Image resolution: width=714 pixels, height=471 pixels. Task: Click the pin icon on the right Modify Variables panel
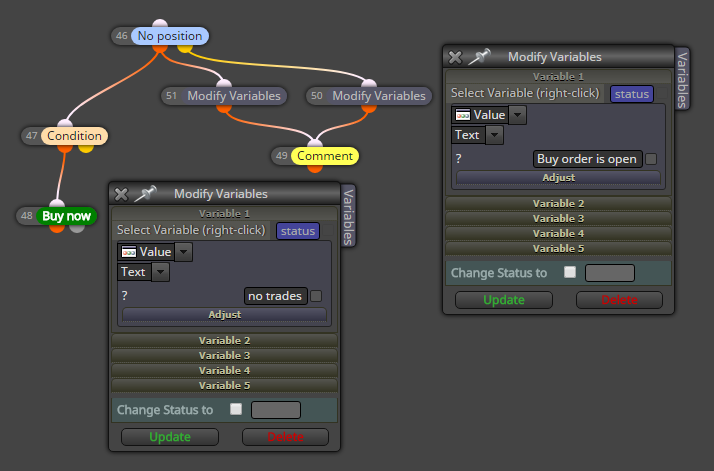pyautogui.click(x=479, y=57)
